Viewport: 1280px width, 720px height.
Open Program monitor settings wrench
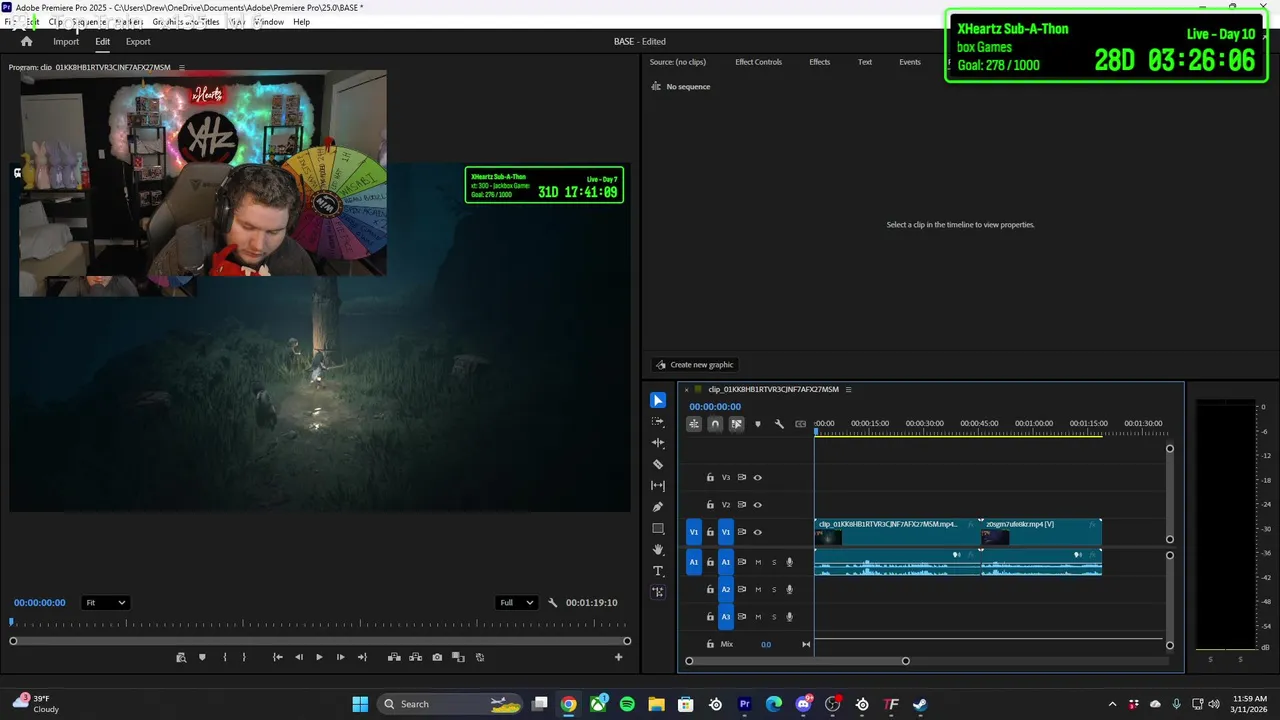click(x=552, y=603)
